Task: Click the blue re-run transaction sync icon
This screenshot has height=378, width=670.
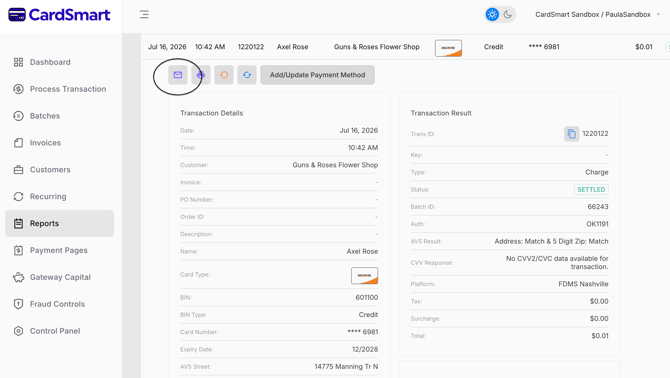Action: click(247, 75)
